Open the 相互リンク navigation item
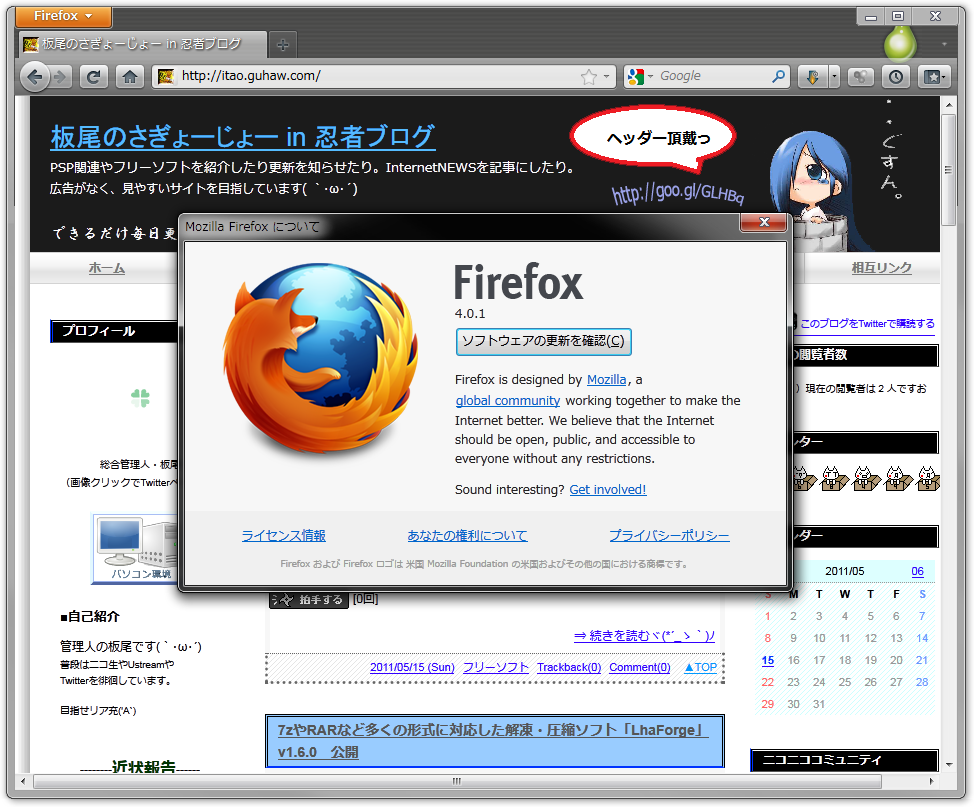The height and width of the screenshot is (807, 974). pos(881,268)
